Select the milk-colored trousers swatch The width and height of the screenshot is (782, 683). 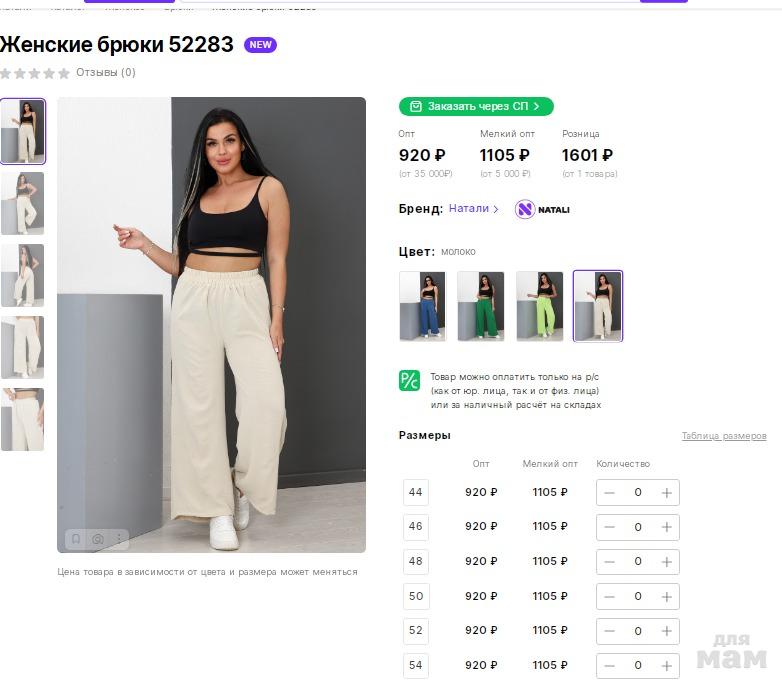pos(598,306)
